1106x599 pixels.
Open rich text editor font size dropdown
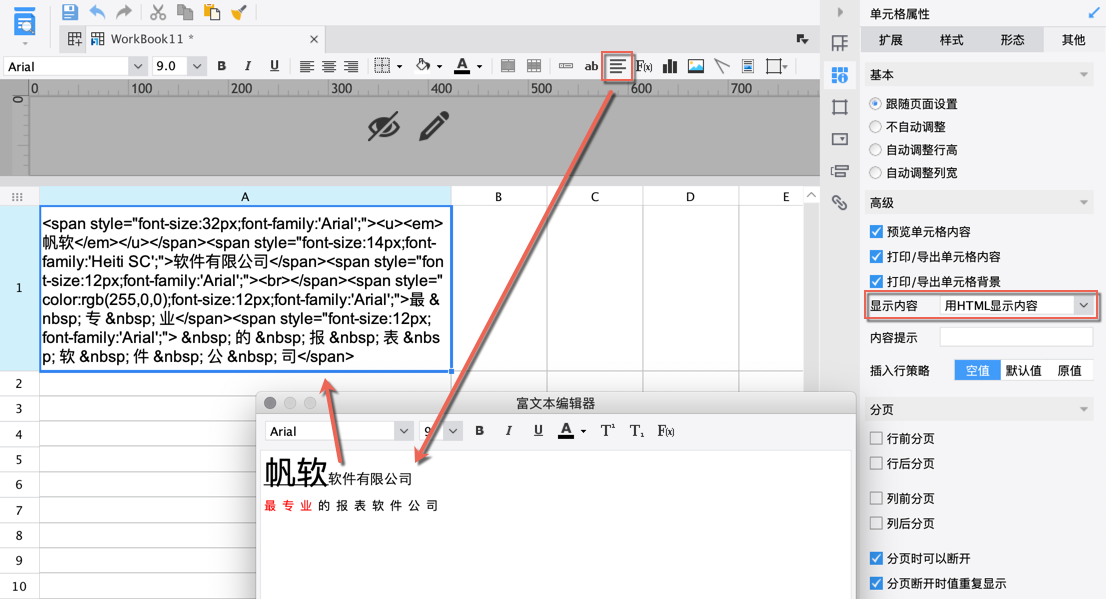[453, 431]
